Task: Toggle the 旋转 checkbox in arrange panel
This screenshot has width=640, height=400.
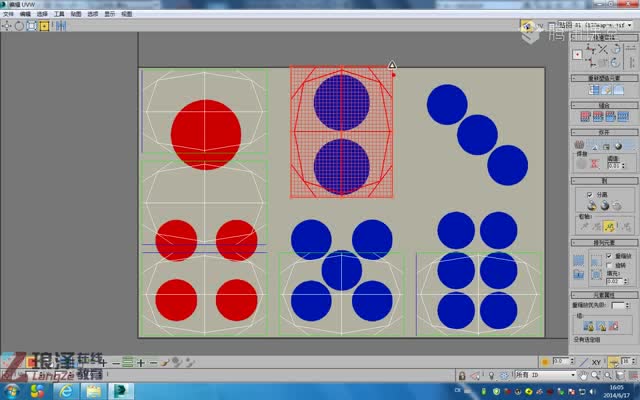Action: pos(609,267)
